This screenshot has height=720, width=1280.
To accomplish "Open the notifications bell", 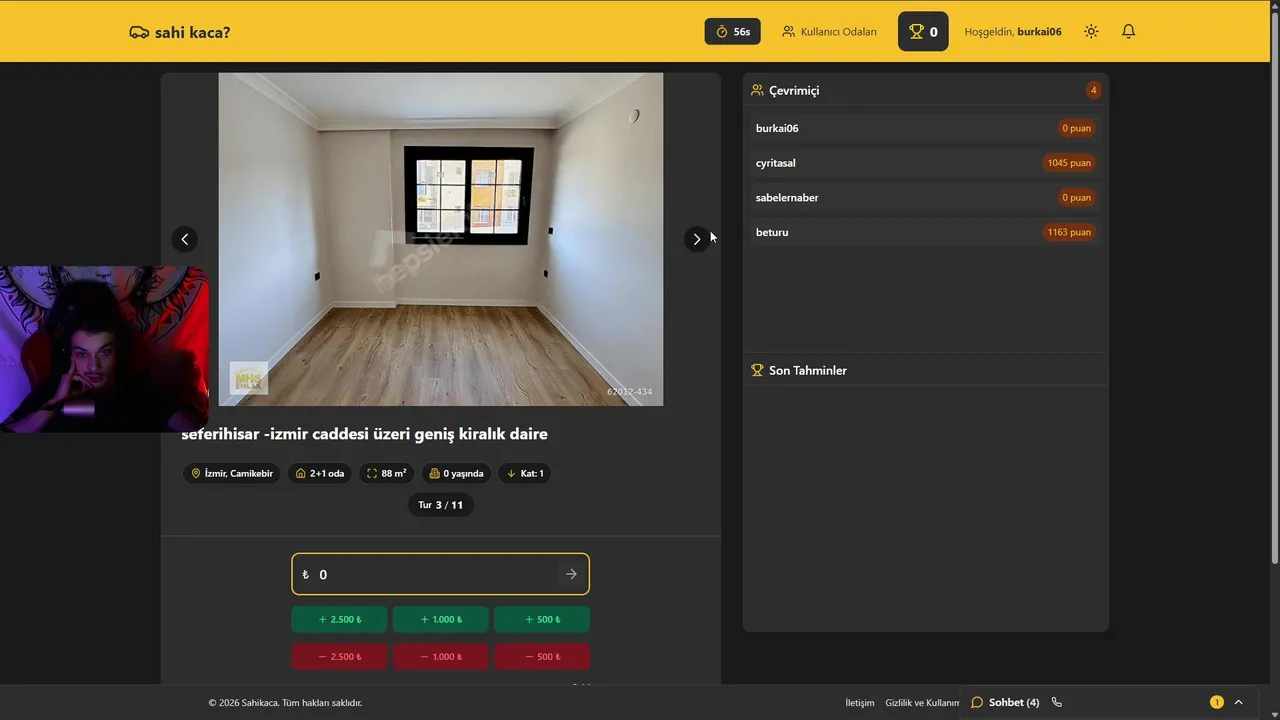I will (1128, 32).
